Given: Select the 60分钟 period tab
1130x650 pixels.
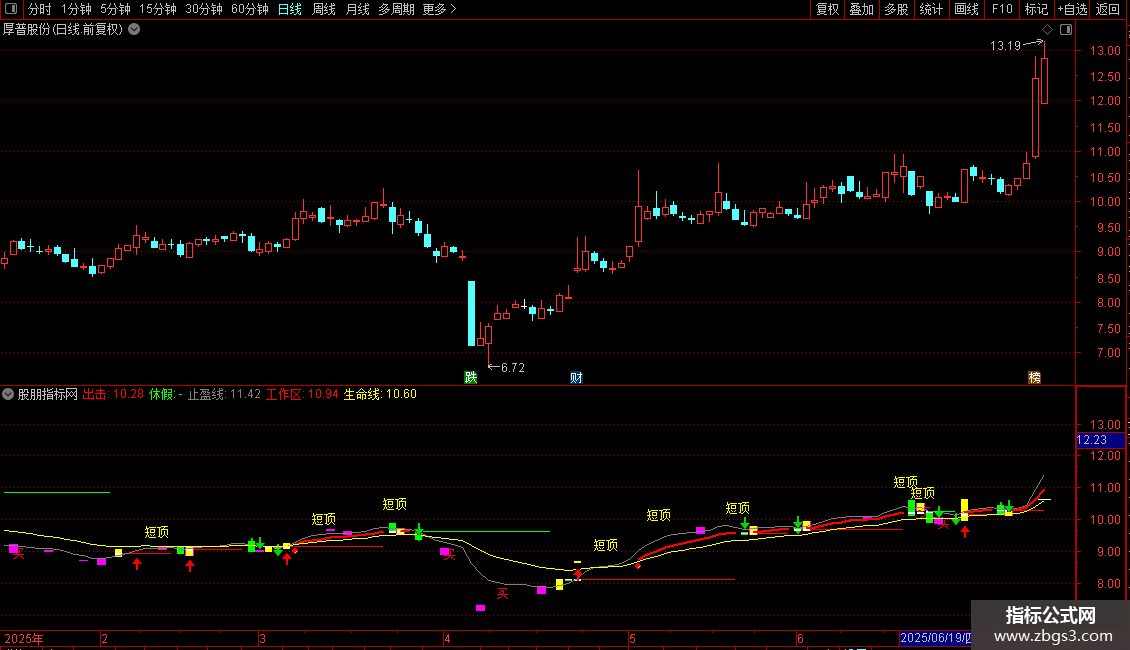Looking at the screenshot, I should (249, 9).
